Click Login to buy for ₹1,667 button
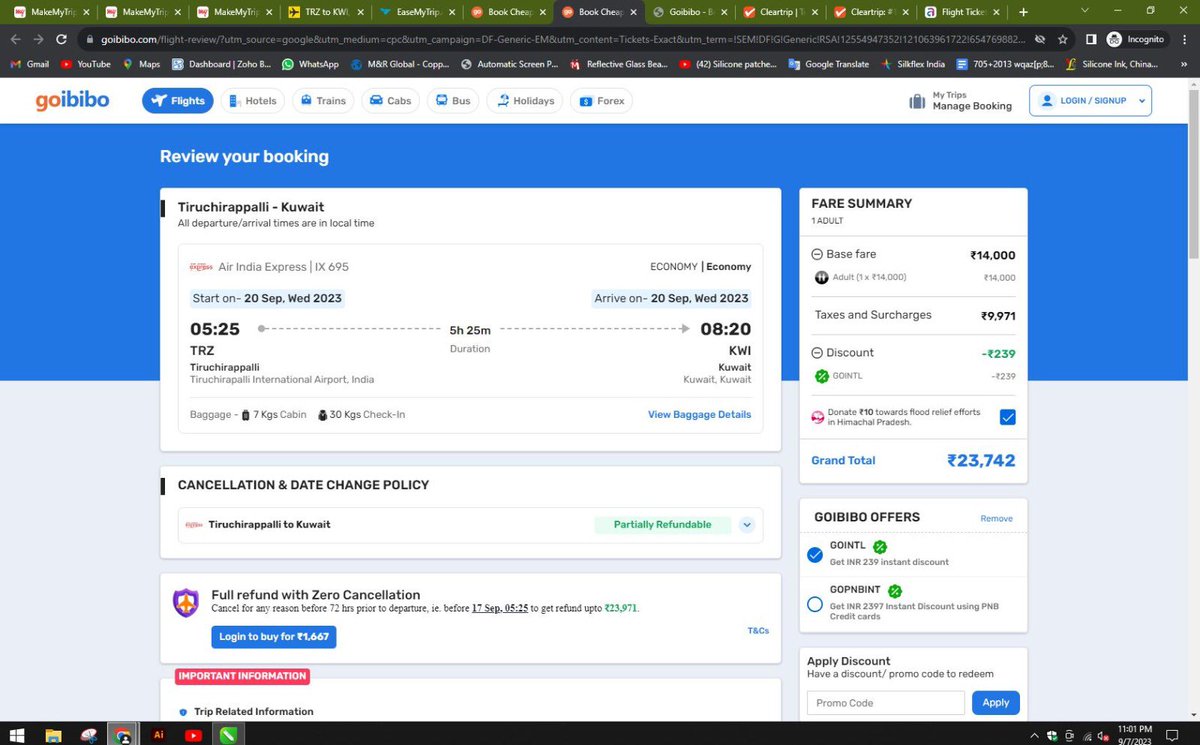 coord(273,637)
